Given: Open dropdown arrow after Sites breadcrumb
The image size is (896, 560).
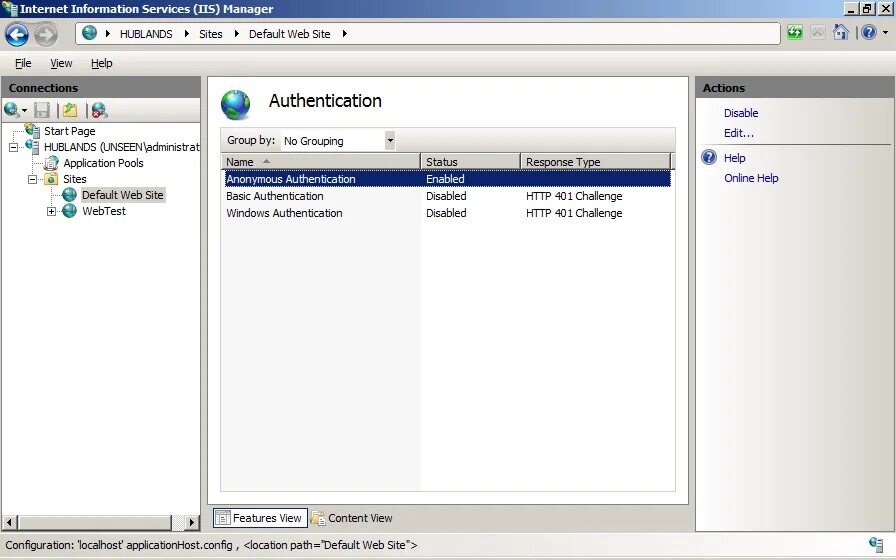Looking at the screenshot, I should pos(236,34).
